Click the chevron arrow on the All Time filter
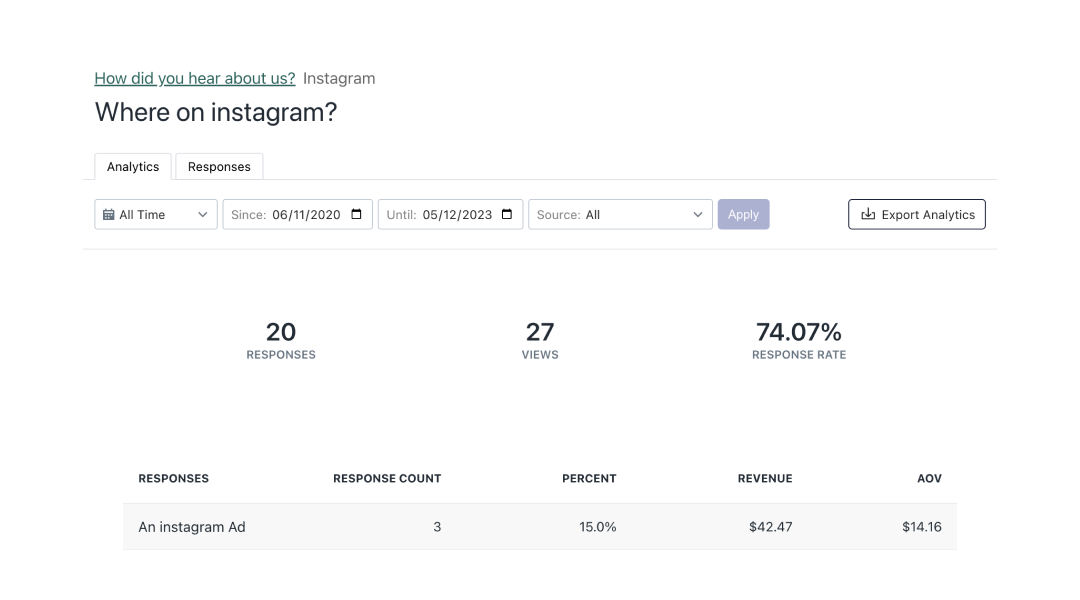 click(x=203, y=214)
